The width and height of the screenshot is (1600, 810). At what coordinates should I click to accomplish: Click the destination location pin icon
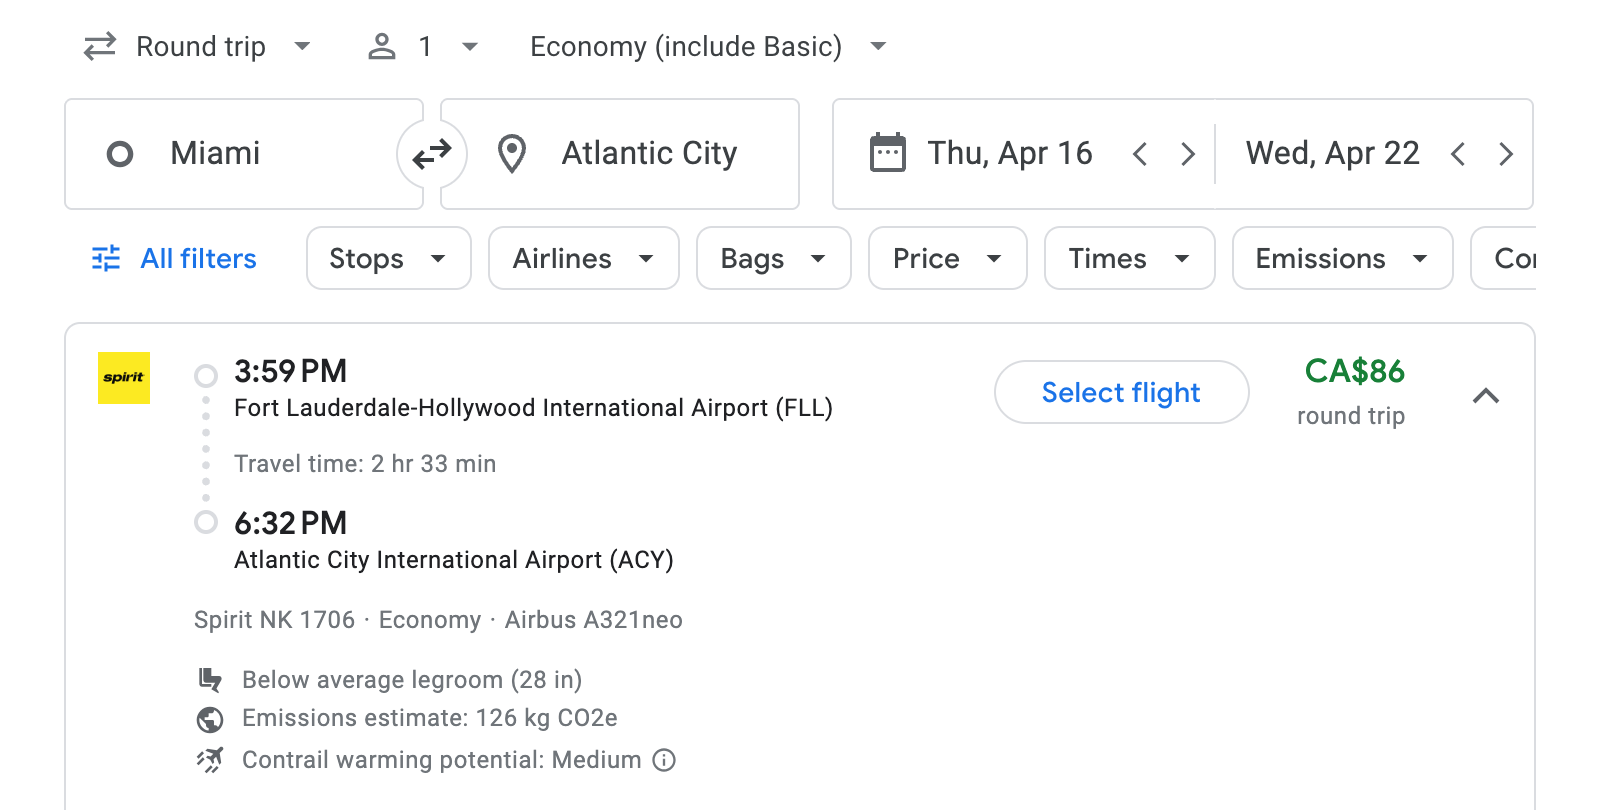coord(512,154)
